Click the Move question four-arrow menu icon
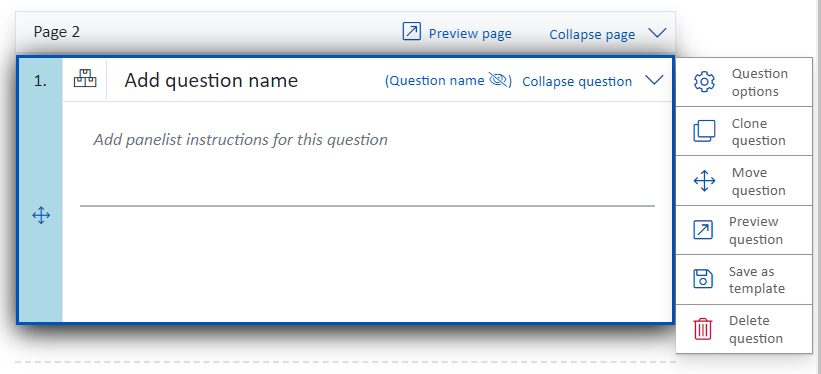This screenshot has height=374, width=821. pos(704,181)
